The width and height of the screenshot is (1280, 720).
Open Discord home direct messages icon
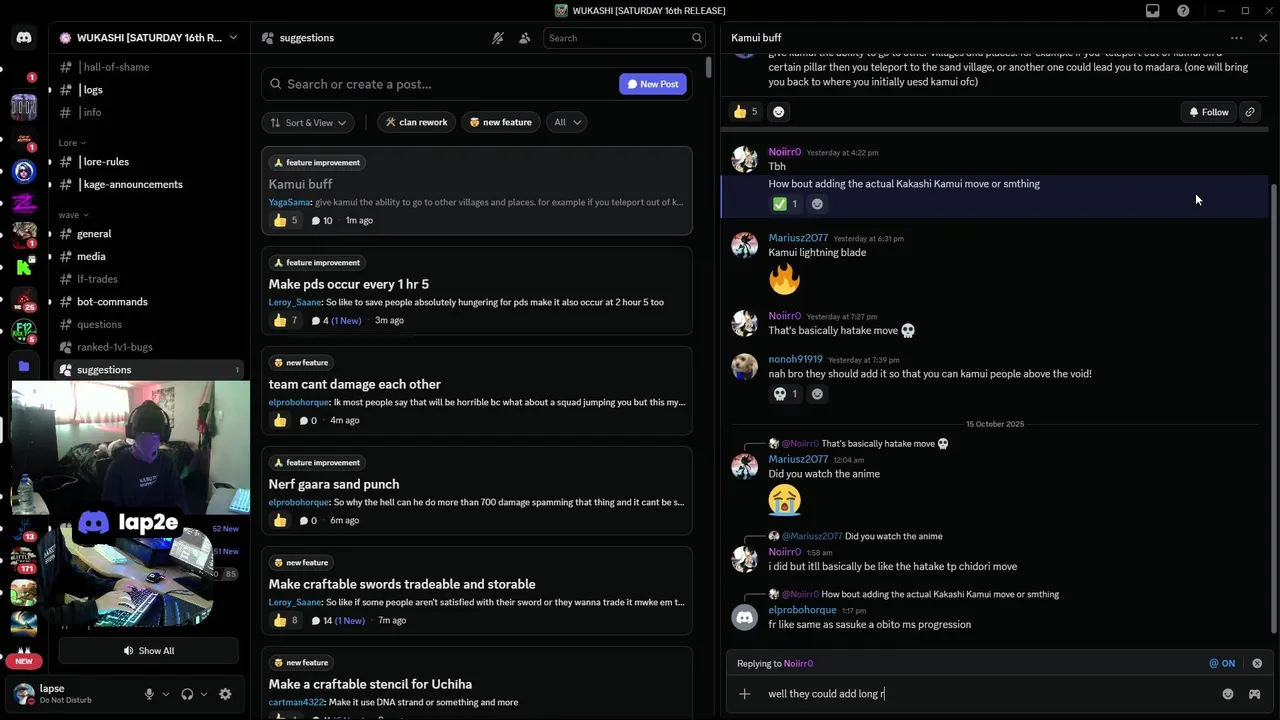tap(24, 38)
